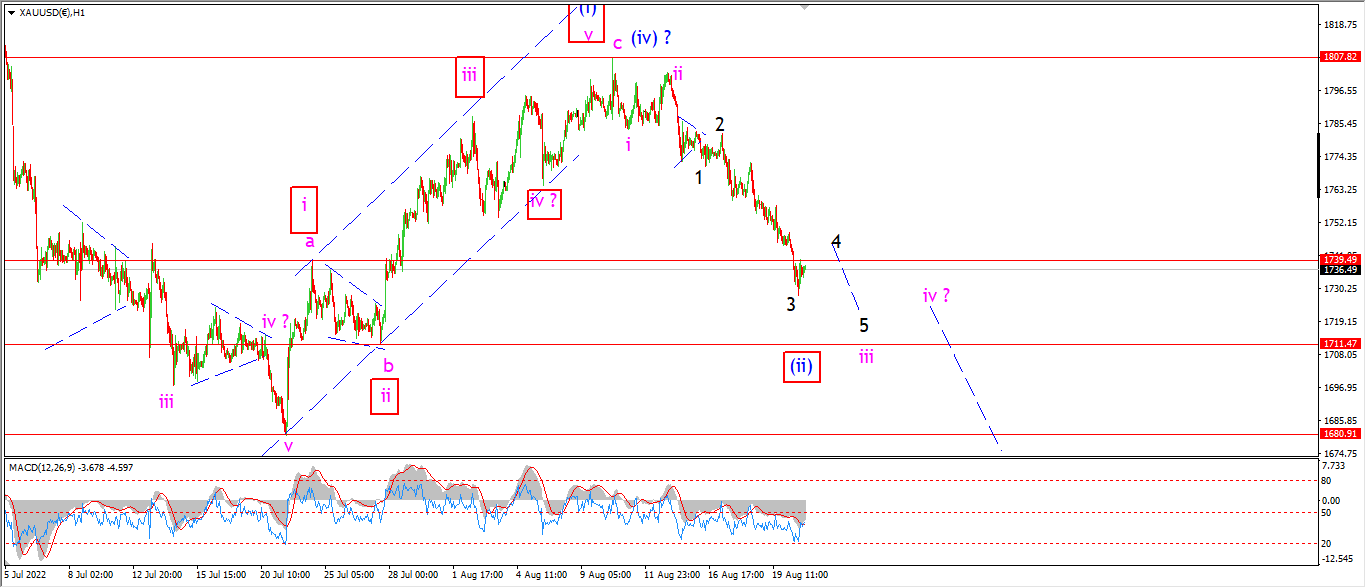The width and height of the screenshot is (1366, 588).
Task: Select the red boxed 'ii' label below 'b'
Action: (386, 394)
